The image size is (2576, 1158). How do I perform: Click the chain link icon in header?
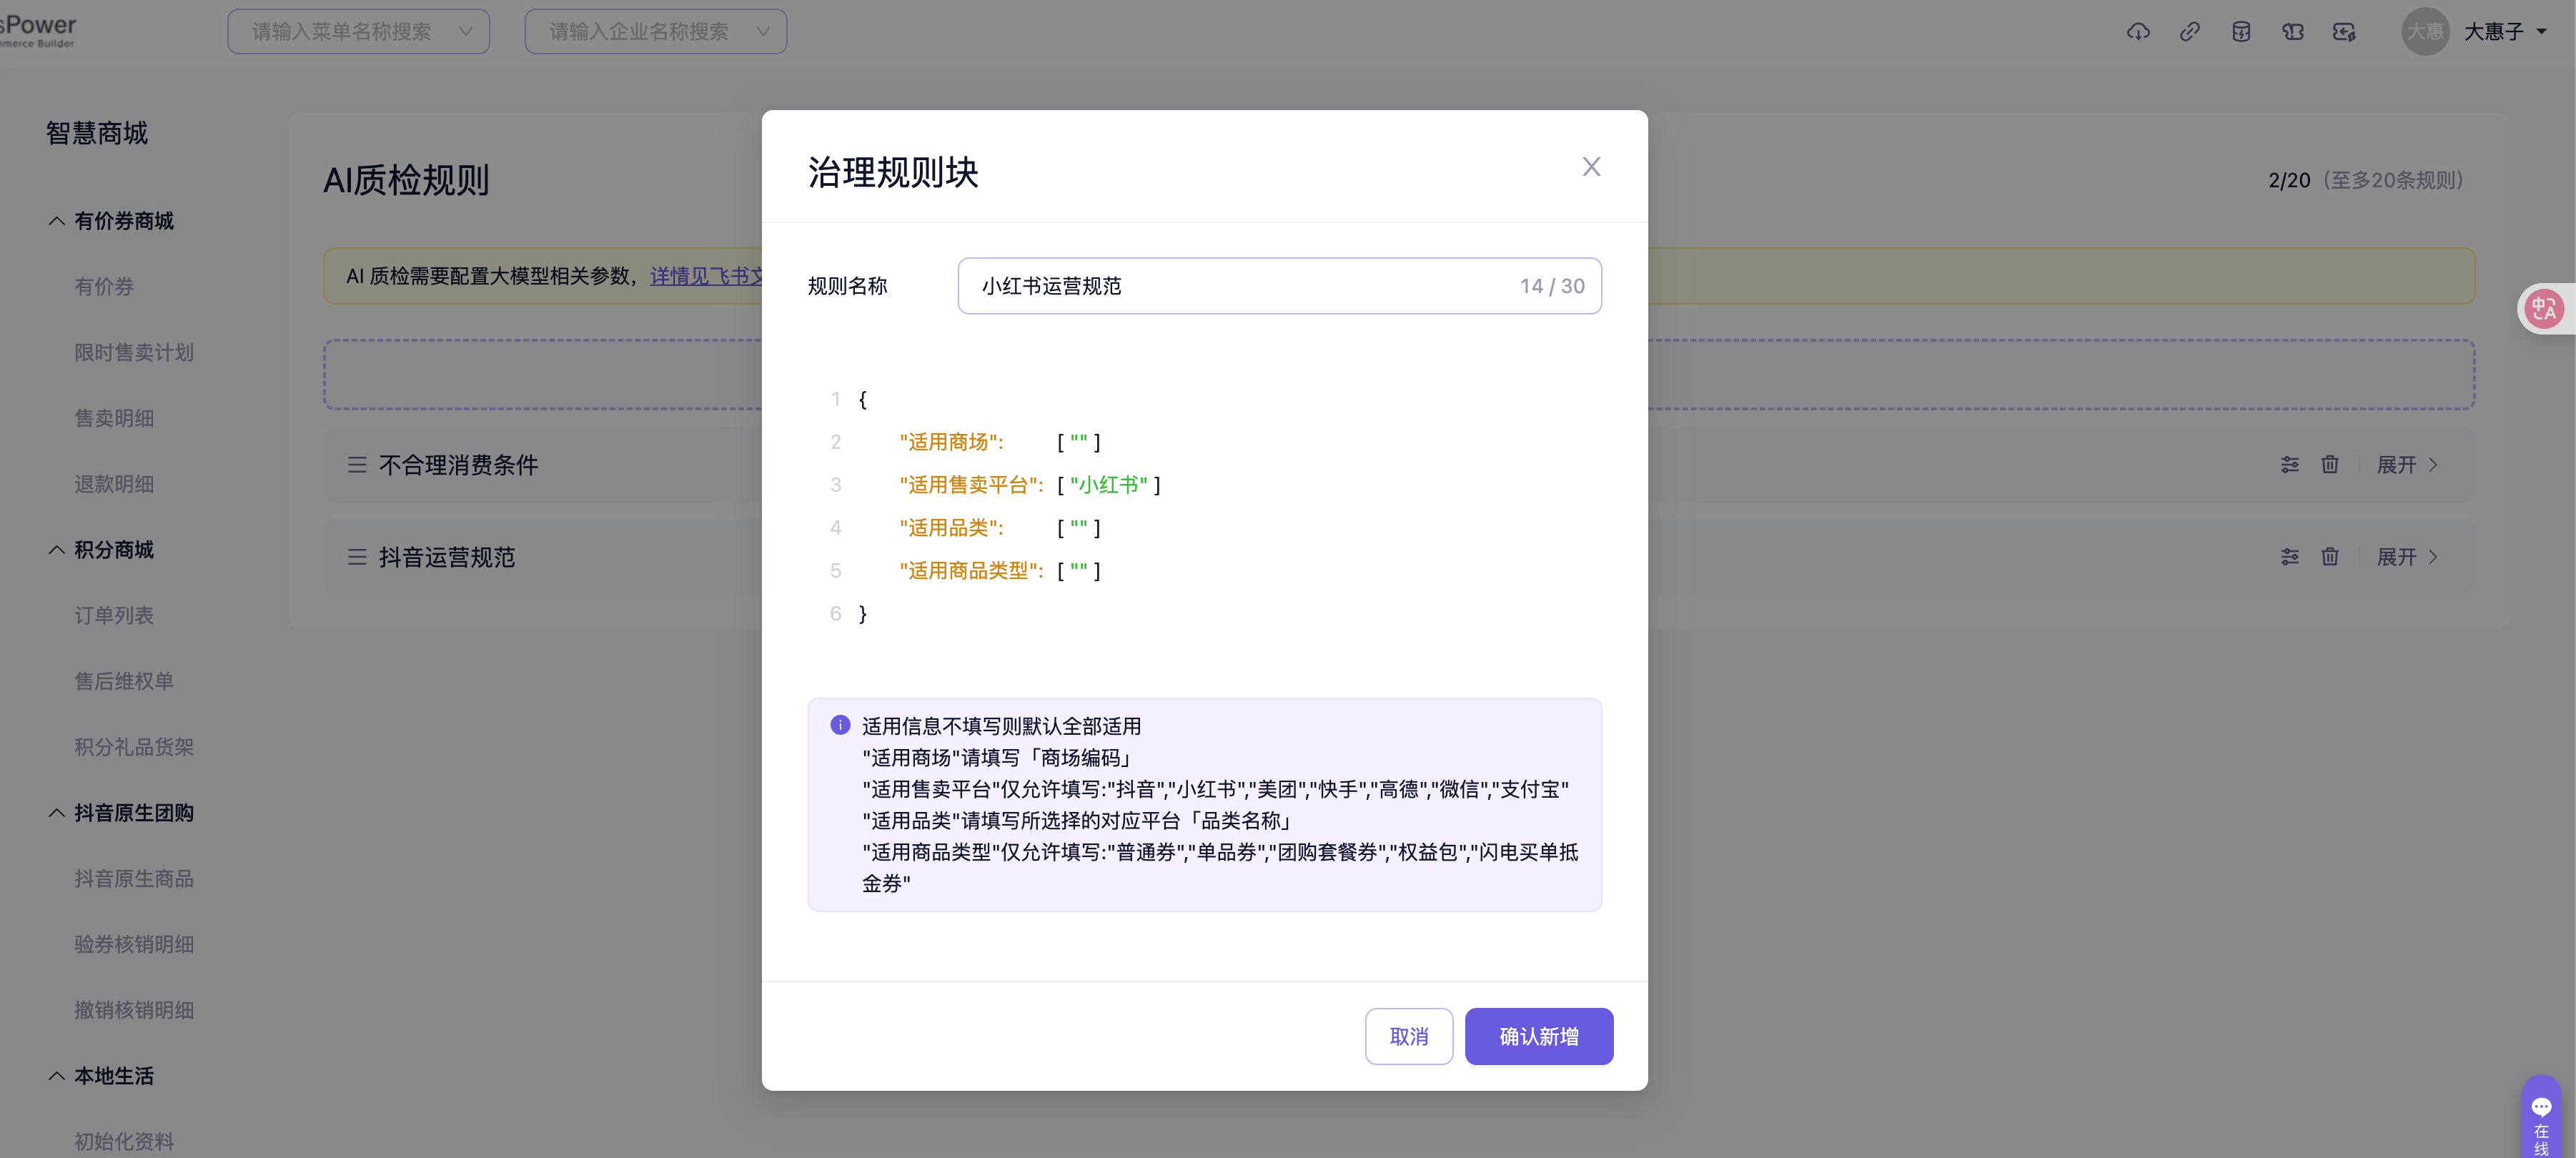coord(2189,32)
